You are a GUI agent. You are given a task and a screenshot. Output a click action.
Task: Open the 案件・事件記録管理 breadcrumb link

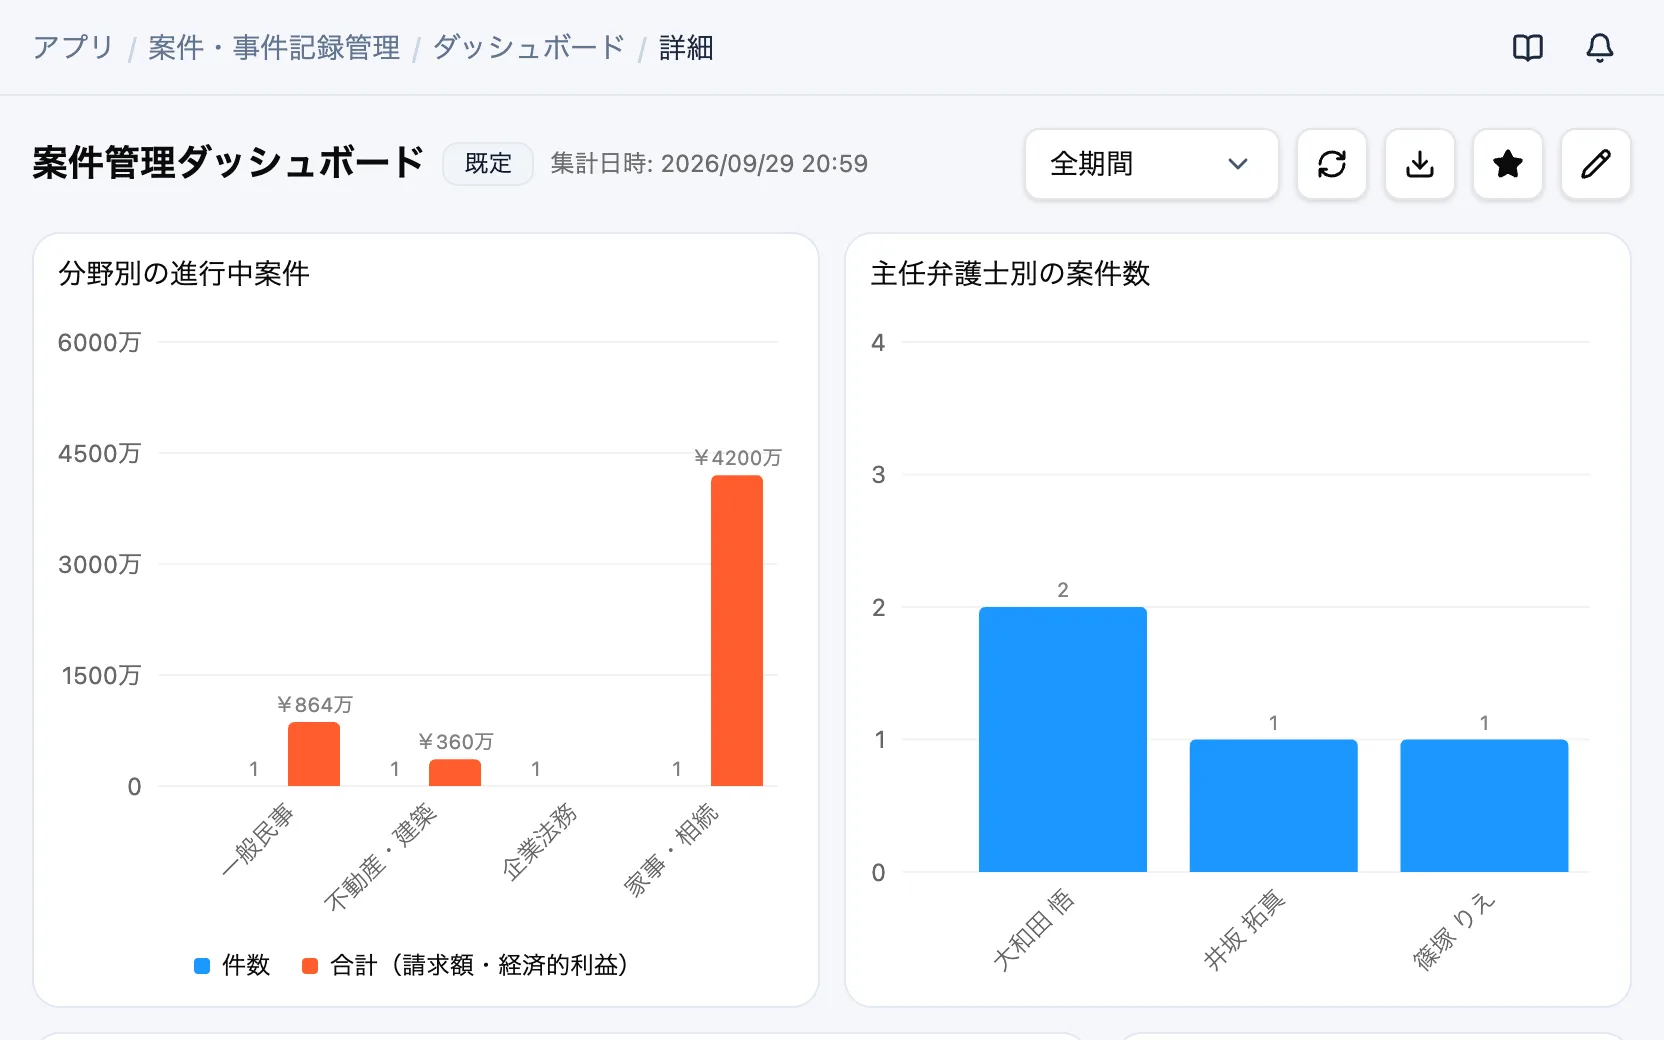[x=274, y=48]
